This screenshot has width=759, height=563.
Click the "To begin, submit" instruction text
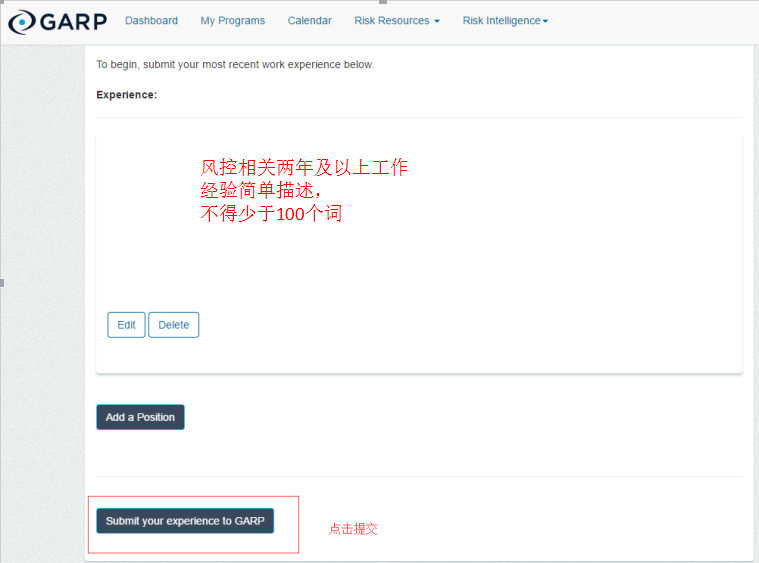[234, 65]
